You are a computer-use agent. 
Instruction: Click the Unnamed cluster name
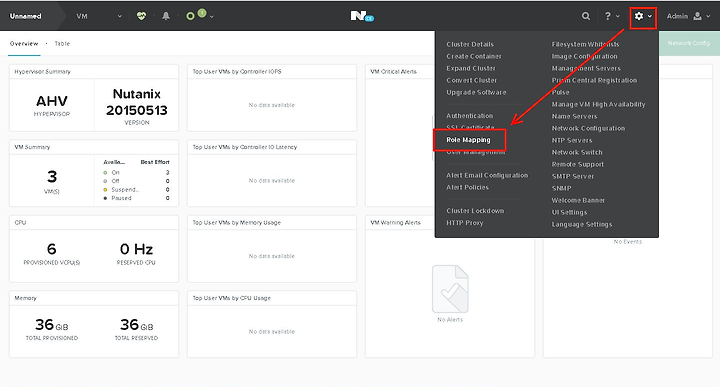pyautogui.click(x=26, y=16)
